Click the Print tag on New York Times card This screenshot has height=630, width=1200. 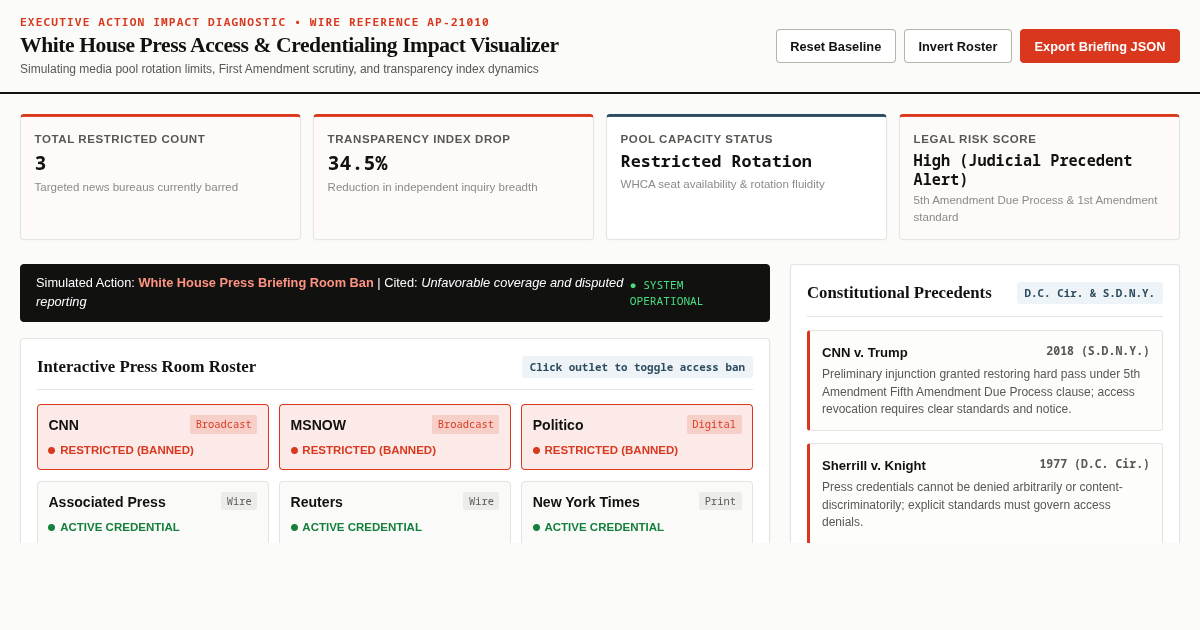pos(720,501)
